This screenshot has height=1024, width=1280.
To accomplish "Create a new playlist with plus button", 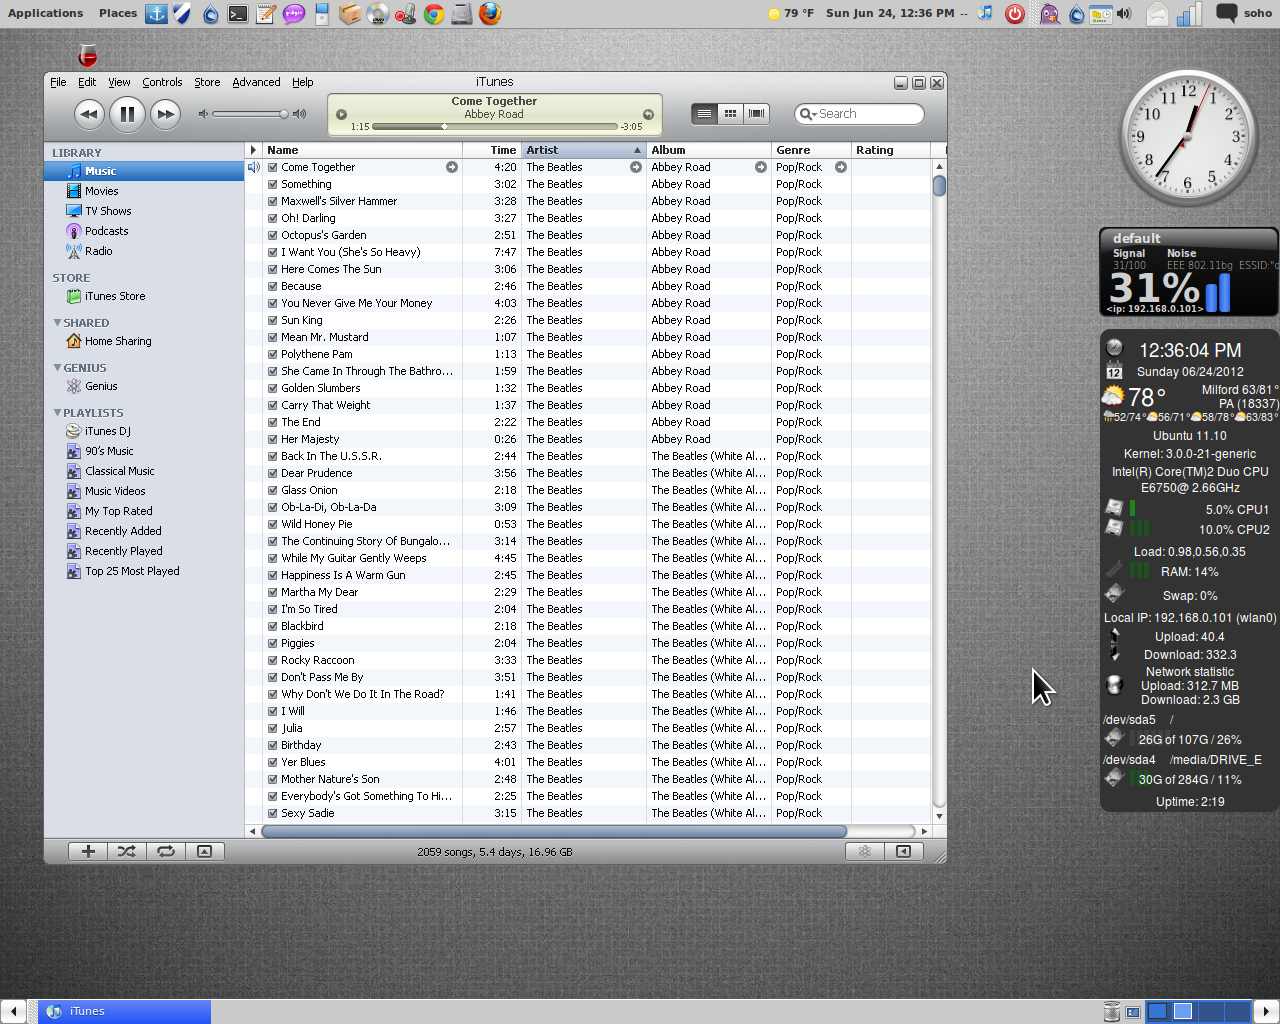I will [x=88, y=851].
